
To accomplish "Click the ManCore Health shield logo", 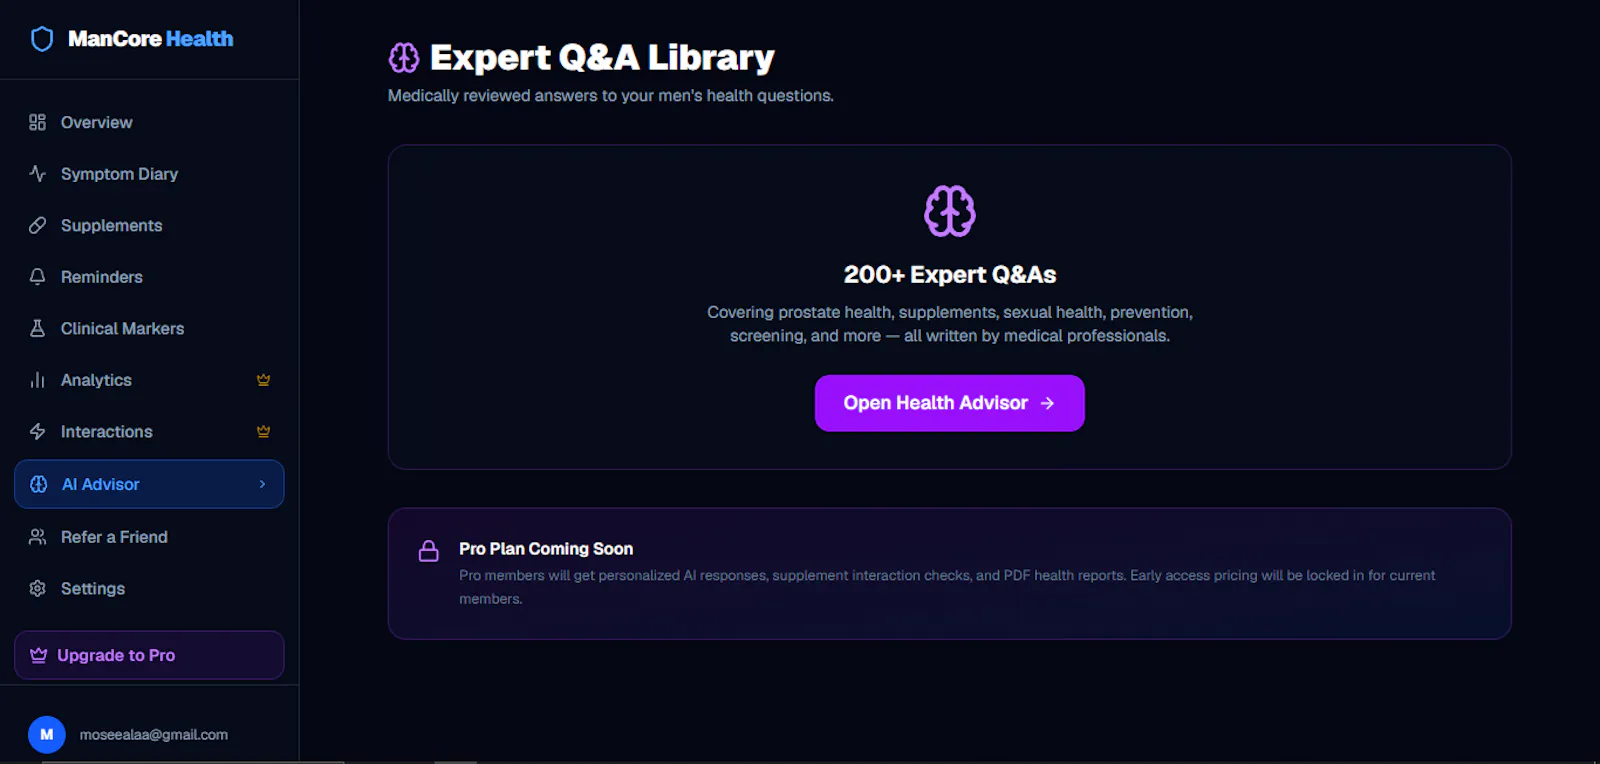I will click(x=42, y=39).
